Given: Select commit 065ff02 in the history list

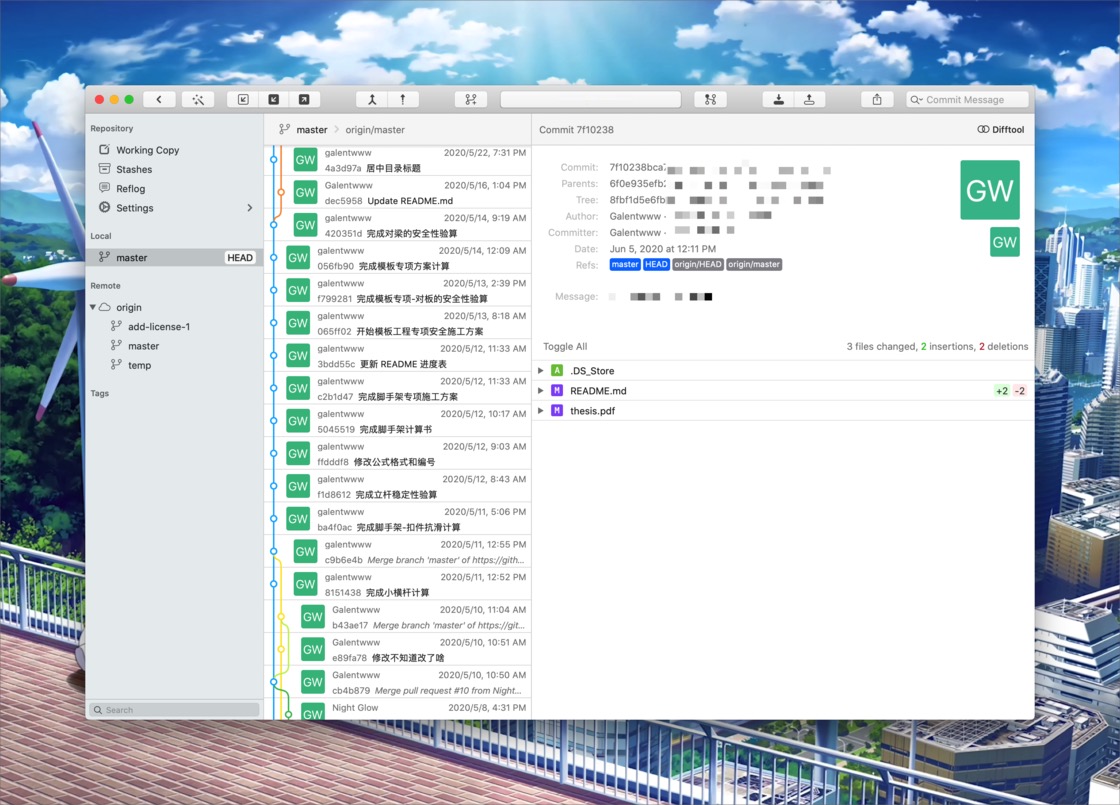Looking at the screenshot, I should 398,324.
